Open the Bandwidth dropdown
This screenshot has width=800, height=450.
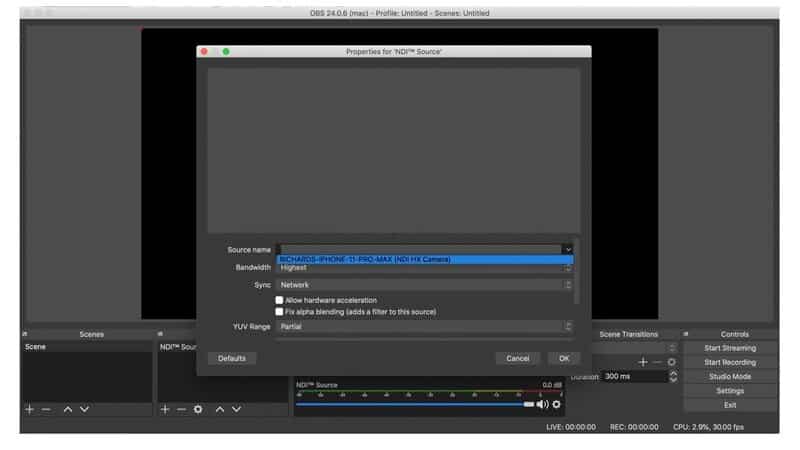coord(424,268)
